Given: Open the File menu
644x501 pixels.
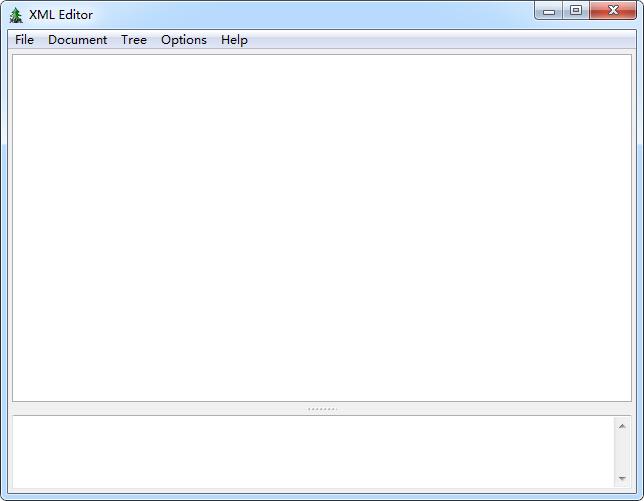Looking at the screenshot, I should pos(24,40).
